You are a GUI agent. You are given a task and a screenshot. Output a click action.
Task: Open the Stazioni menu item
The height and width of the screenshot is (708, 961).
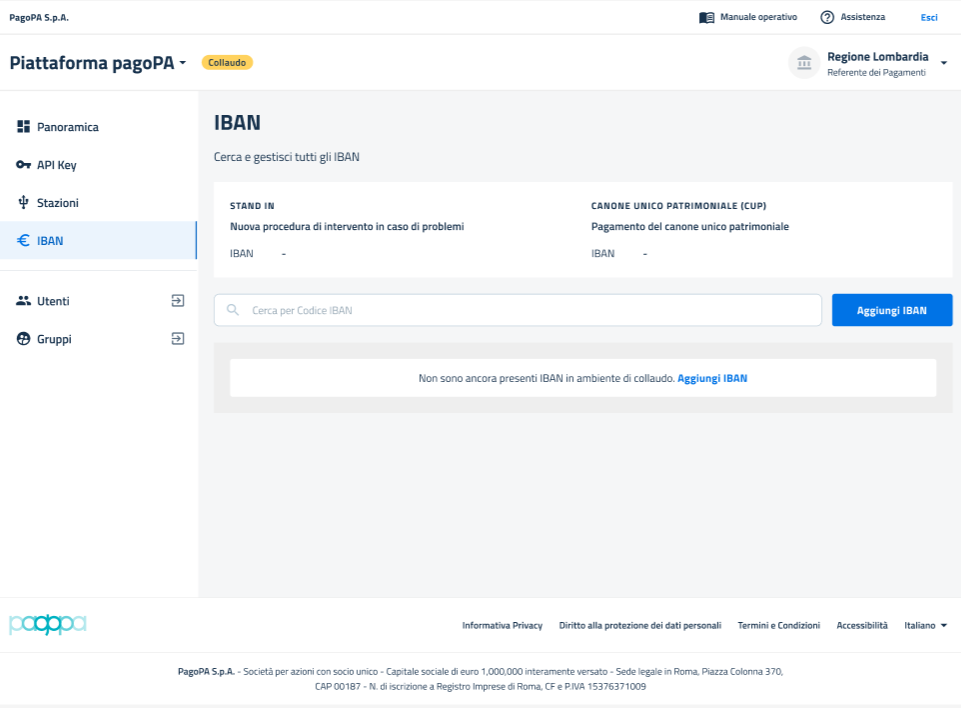click(58, 203)
